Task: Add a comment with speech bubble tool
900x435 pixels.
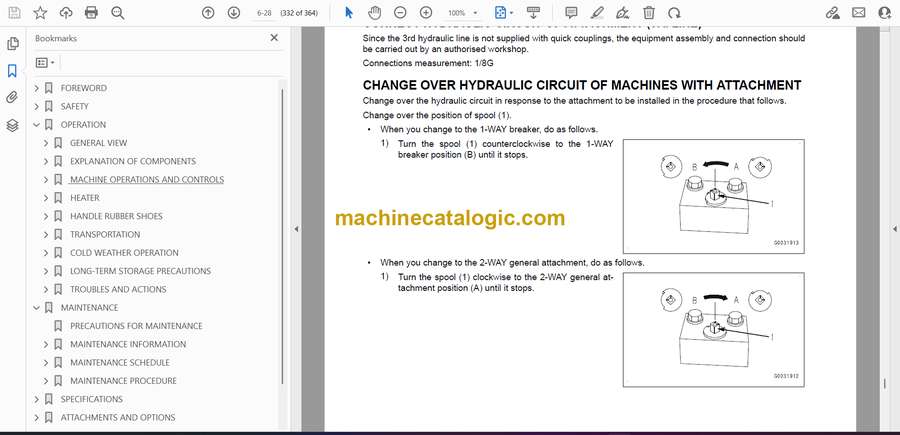Action: click(571, 13)
